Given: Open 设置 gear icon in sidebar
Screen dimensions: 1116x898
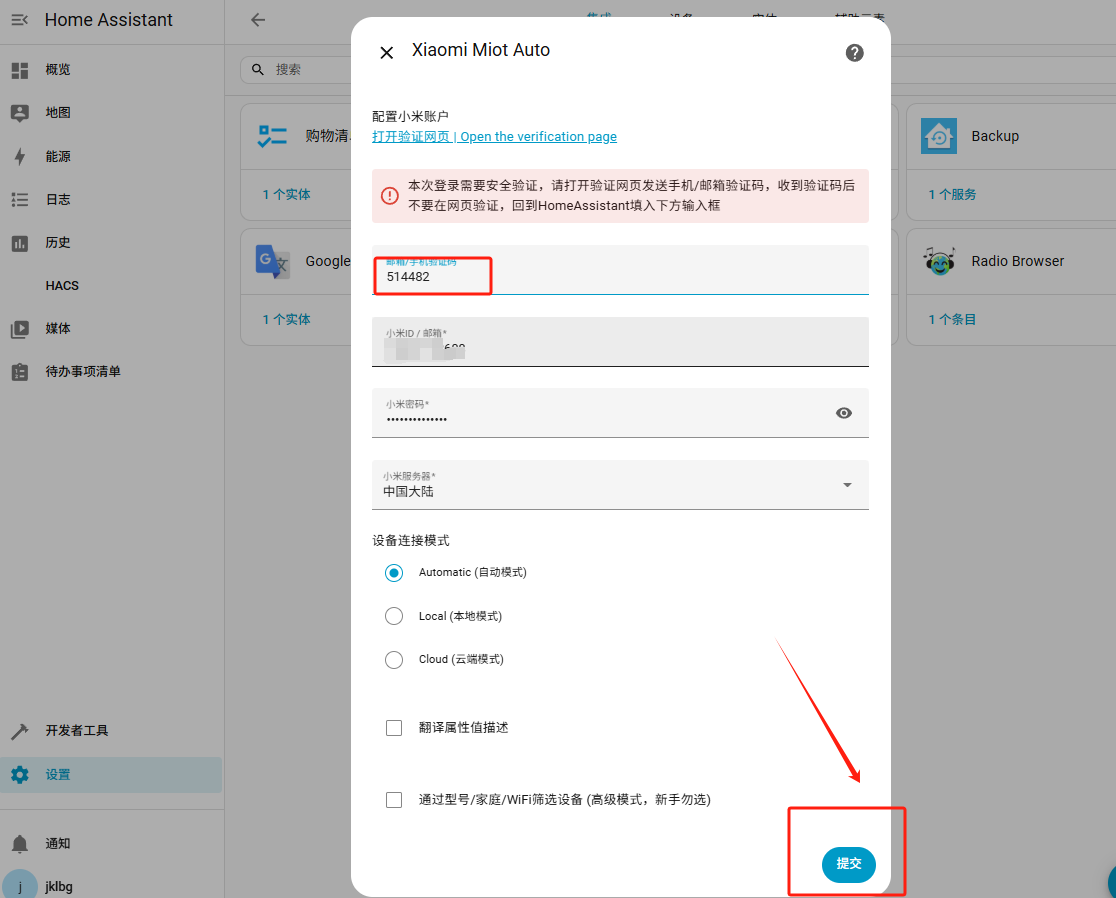Looking at the screenshot, I should (x=20, y=775).
